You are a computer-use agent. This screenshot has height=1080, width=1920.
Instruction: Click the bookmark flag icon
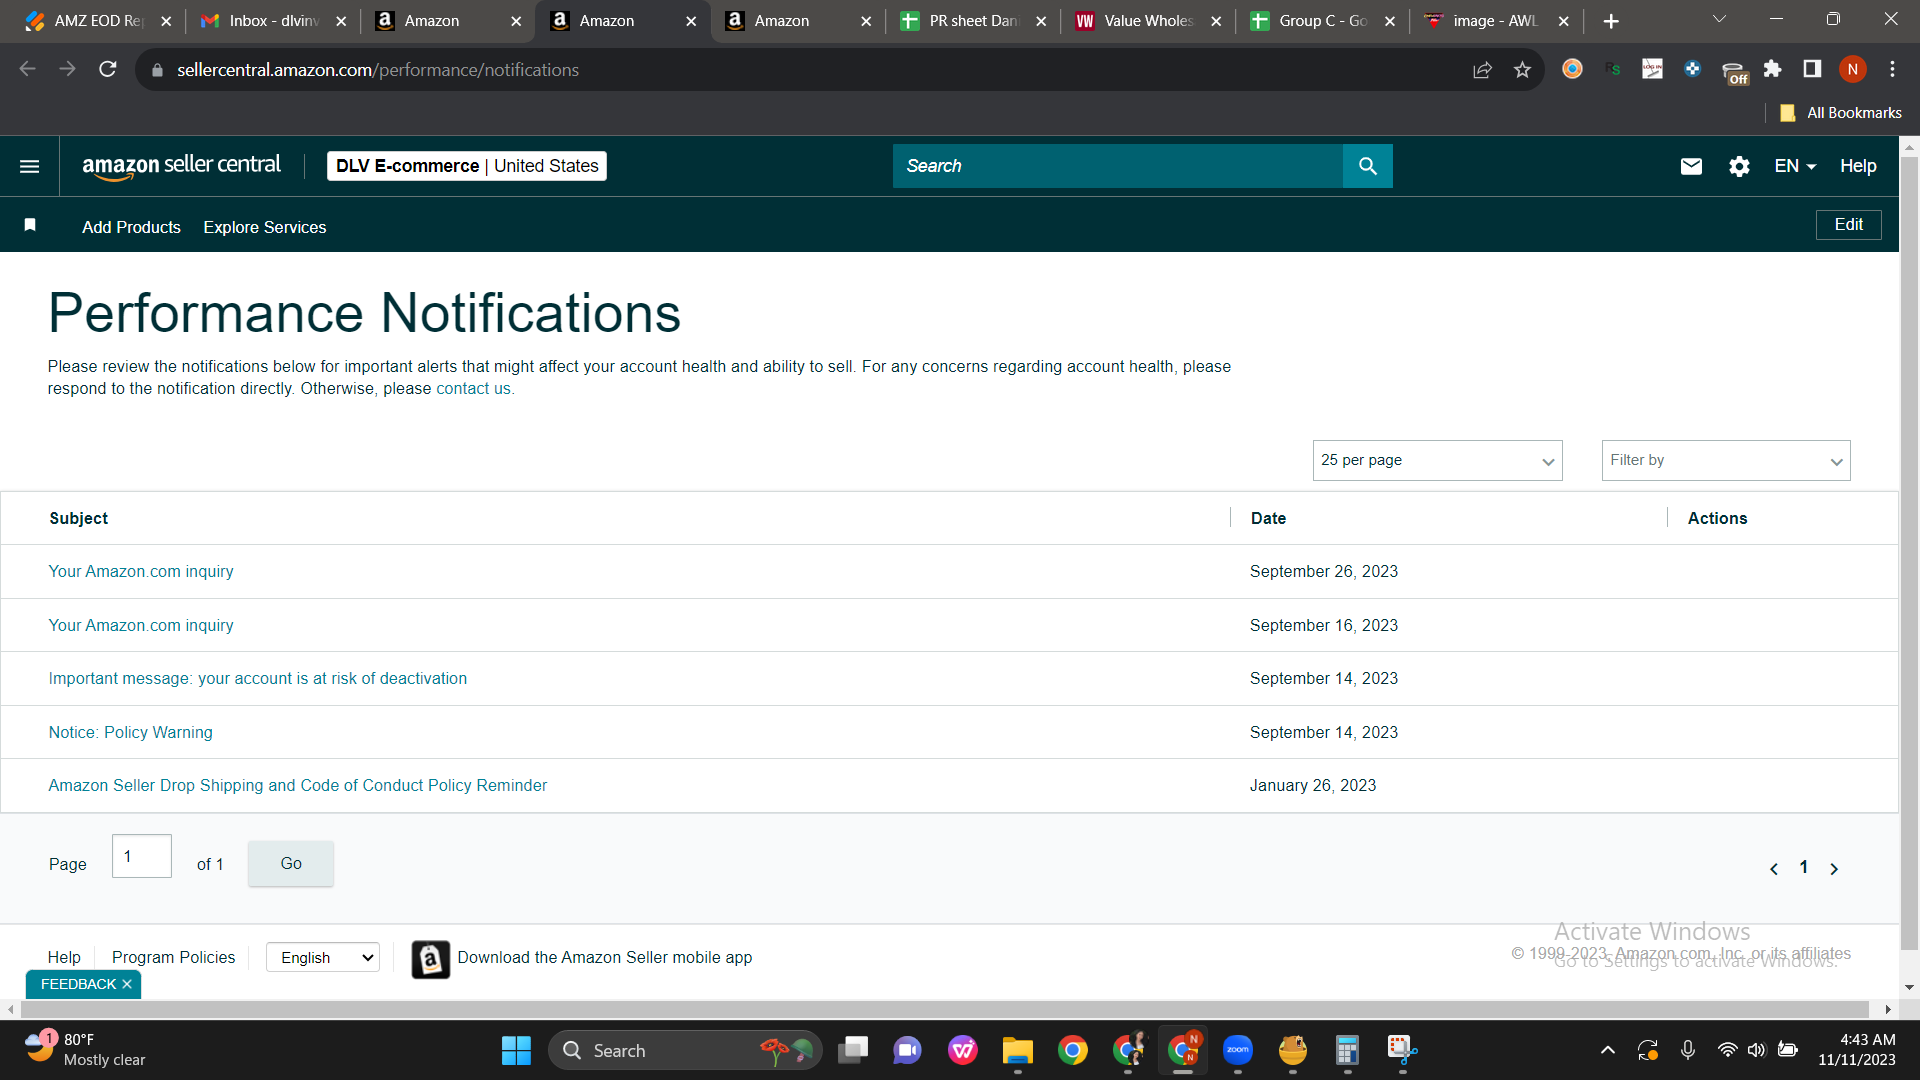pos(30,225)
